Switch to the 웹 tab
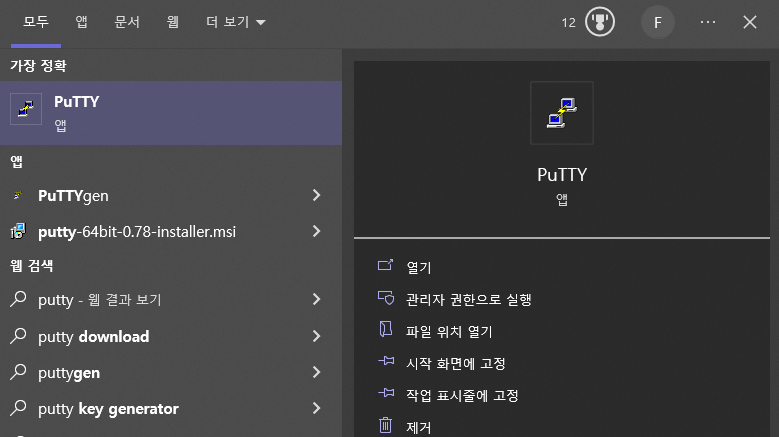Screen dimensions: 779x437 [x=173, y=22]
